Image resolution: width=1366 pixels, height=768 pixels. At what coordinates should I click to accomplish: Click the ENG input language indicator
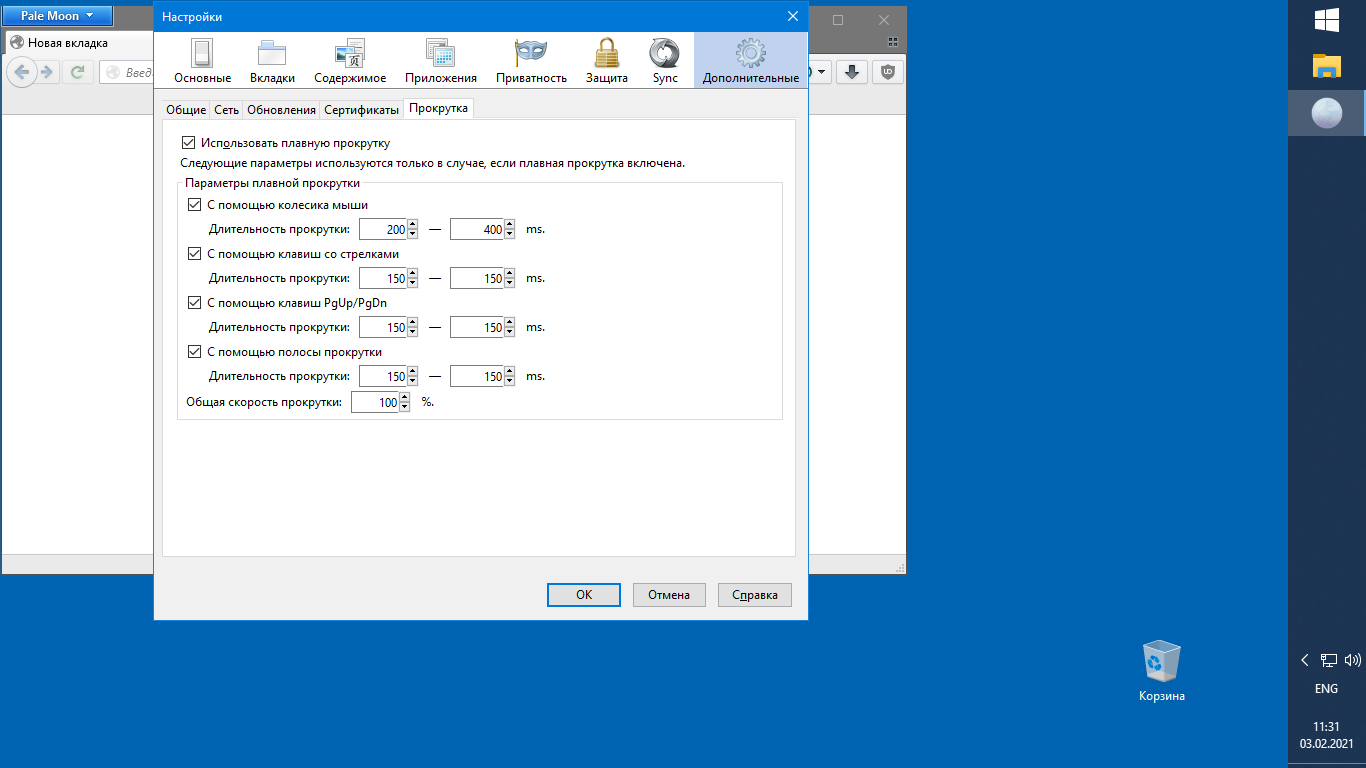(x=1326, y=689)
